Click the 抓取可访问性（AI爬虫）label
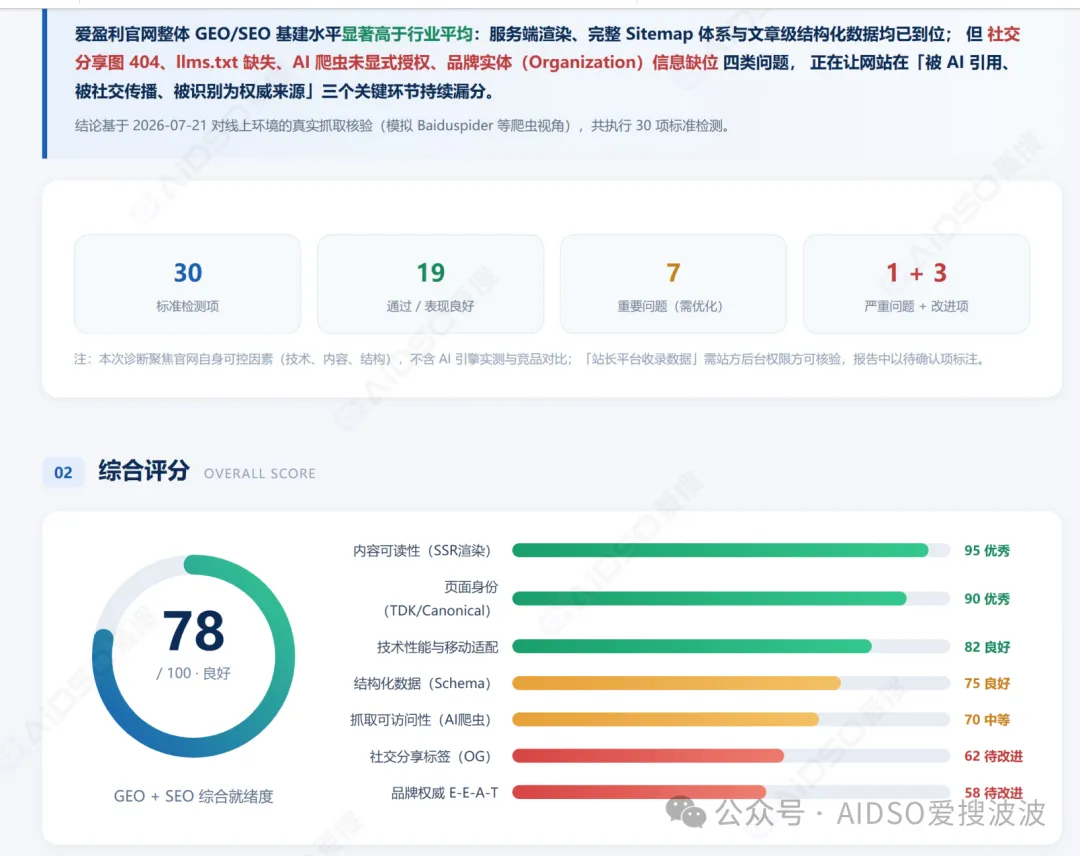1080x856 pixels. (420, 720)
